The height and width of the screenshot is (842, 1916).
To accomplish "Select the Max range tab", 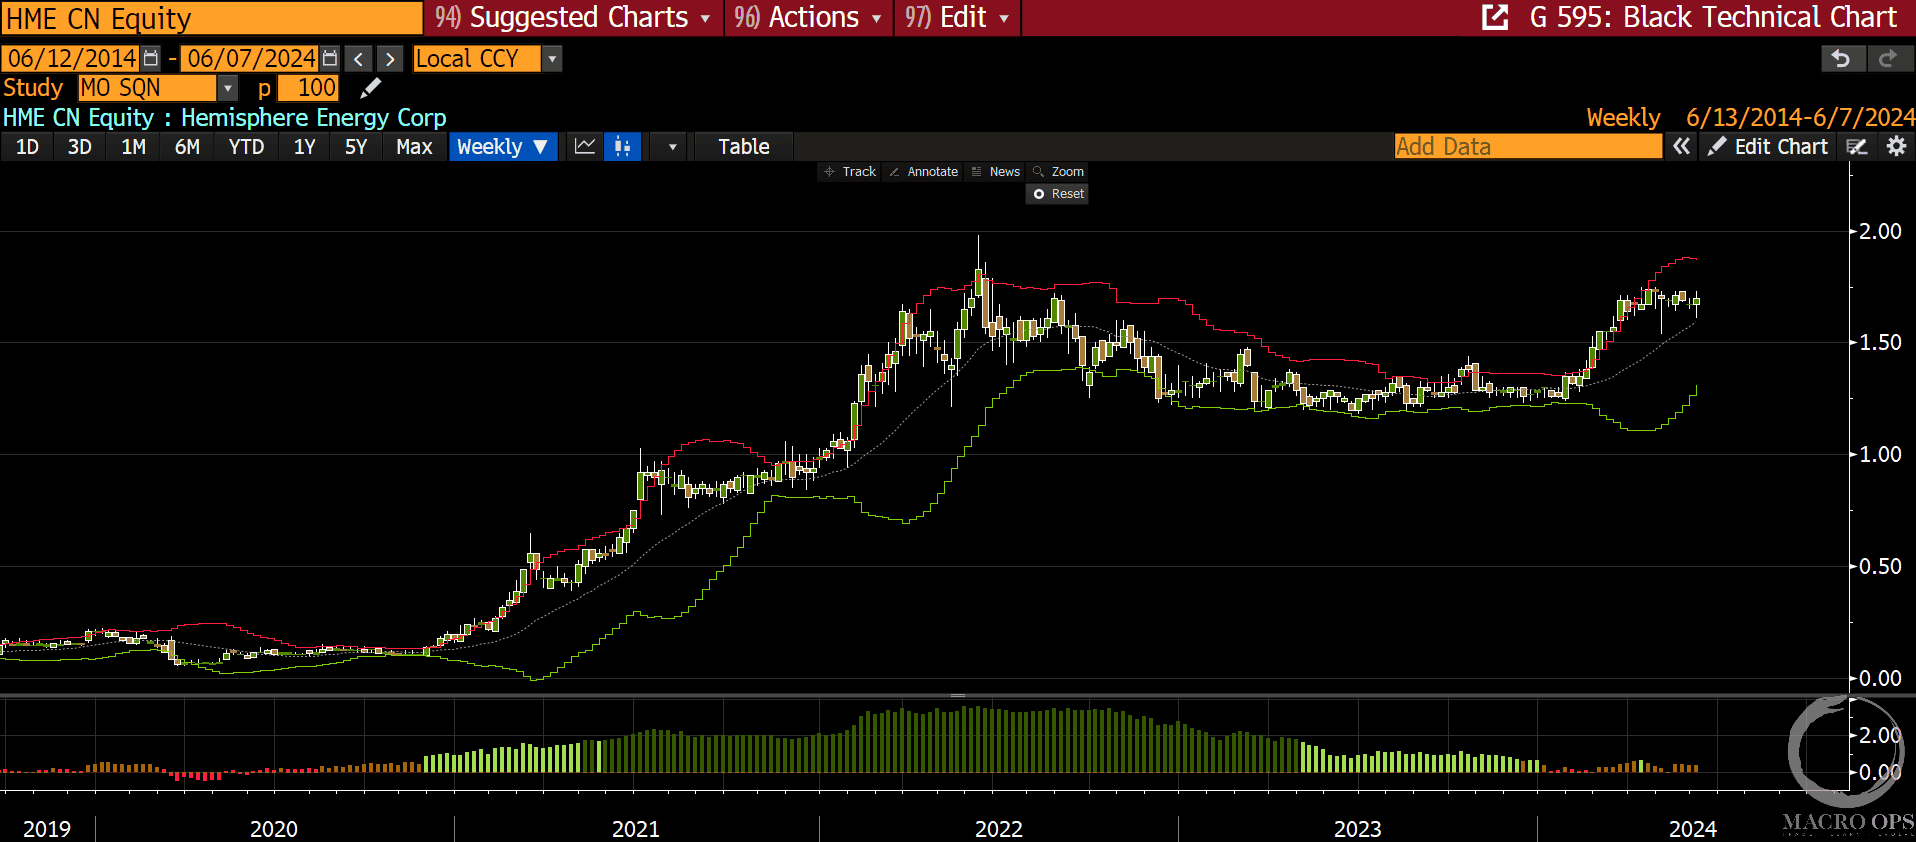I will (x=414, y=147).
